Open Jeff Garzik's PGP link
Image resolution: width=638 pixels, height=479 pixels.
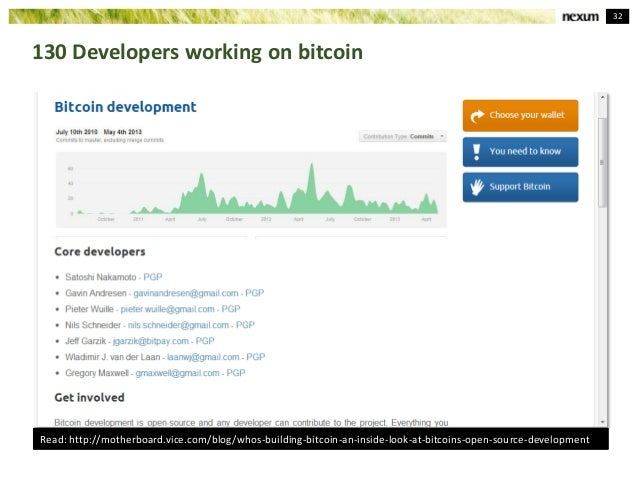pyautogui.click(x=205, y=341)
